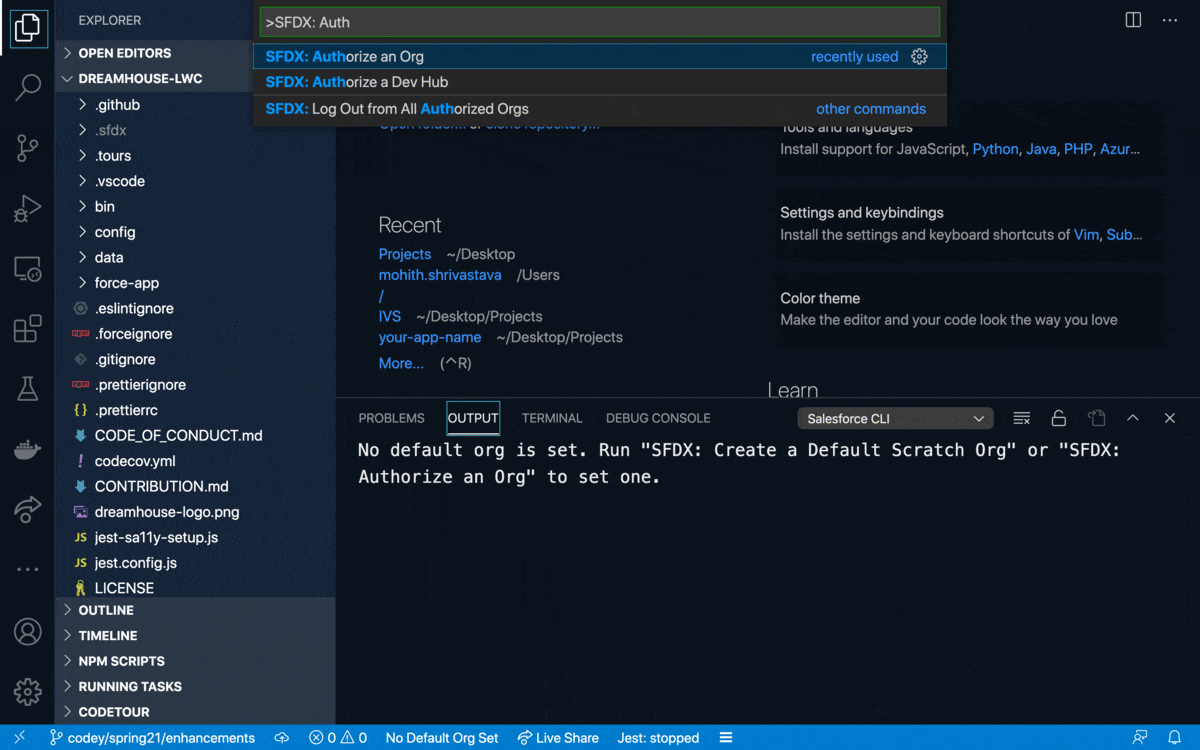The image size is (1200, 750).
Task: Select SFDX: Log Out from All Authorized Orgs
Action: [x=600, y=109]
